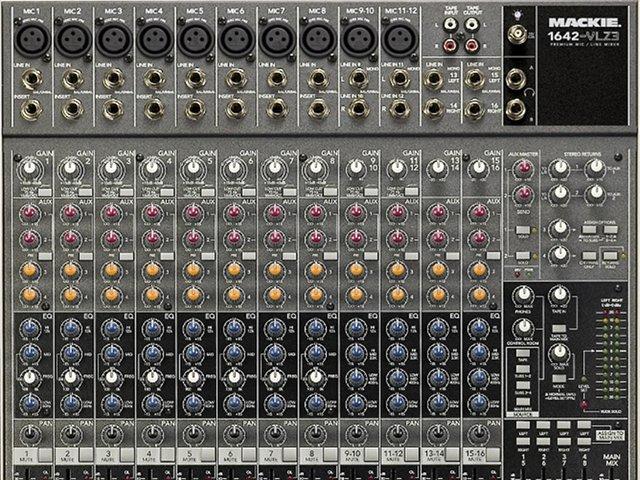Enable low cut on channel 8
This screenshot has width=640, height=480.
pos(330,192)
